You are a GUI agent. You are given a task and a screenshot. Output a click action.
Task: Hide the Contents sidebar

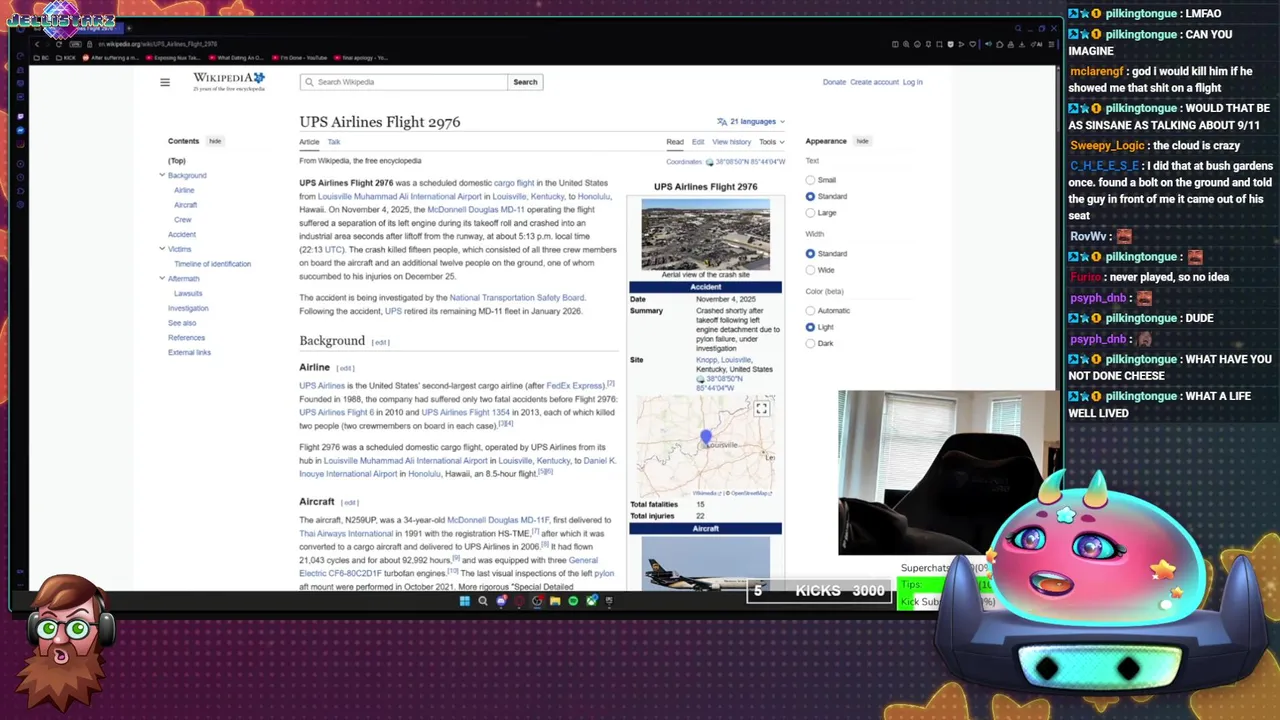[x=215, y=141]
